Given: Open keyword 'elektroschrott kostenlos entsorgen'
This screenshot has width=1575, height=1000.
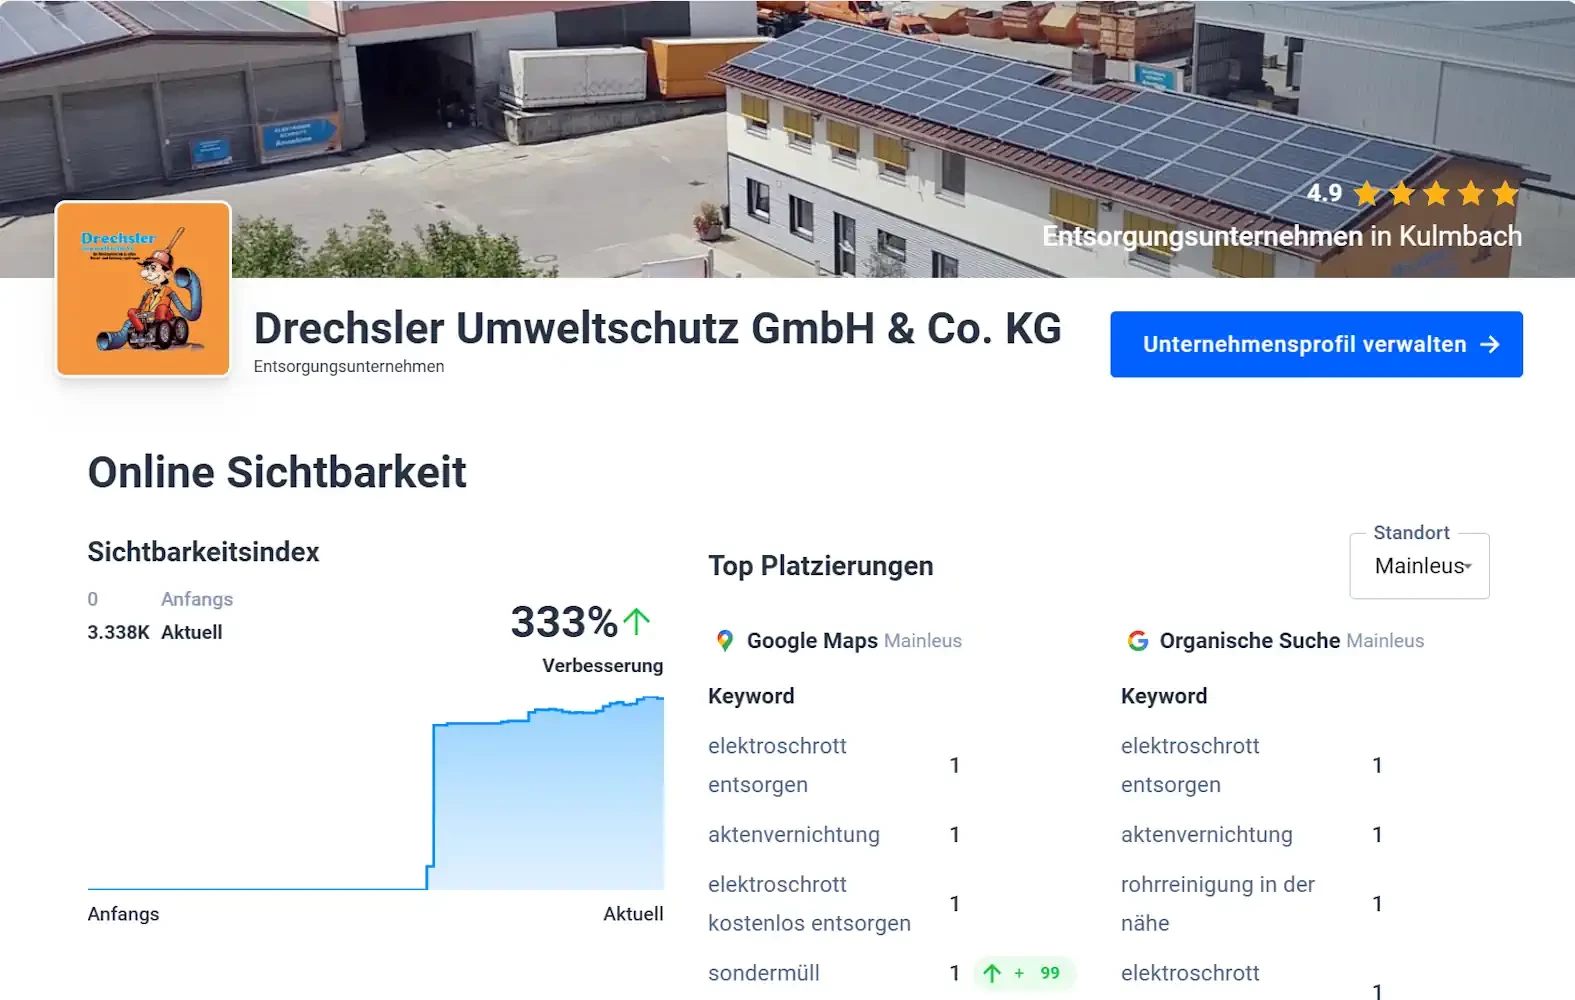Looking at the screenshot, I should click(809, 904).
